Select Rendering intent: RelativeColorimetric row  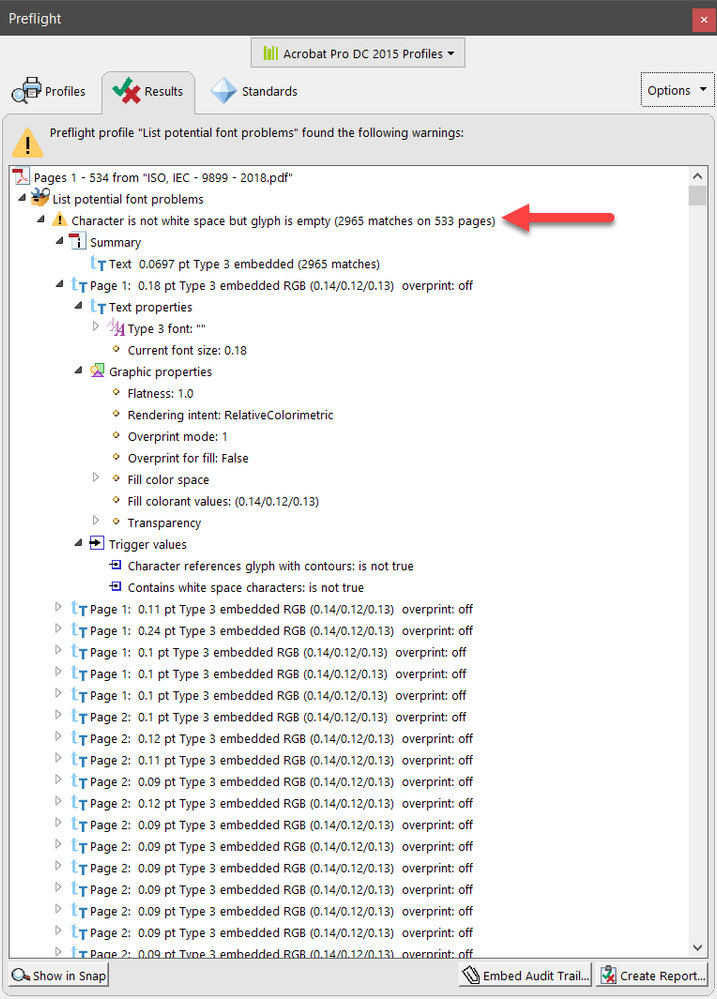[x=231, y=415]
